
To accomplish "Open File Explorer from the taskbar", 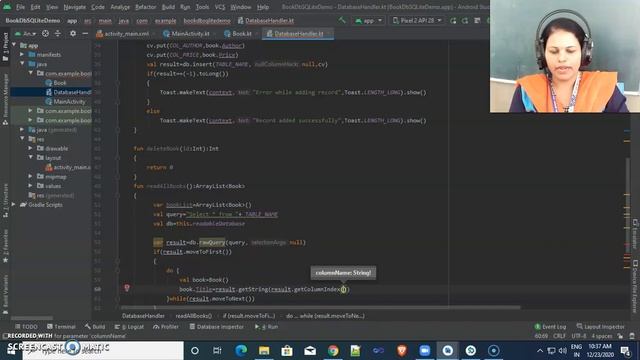I will (x=264, y=351).
